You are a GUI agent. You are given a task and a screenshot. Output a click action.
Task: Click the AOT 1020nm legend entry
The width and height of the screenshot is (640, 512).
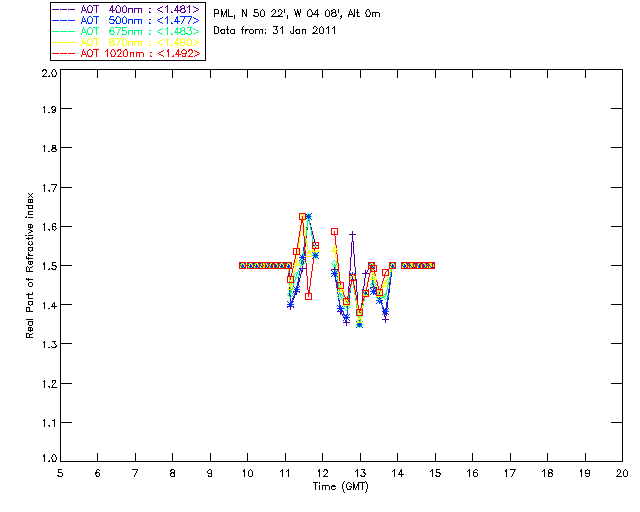pos(126,53)
